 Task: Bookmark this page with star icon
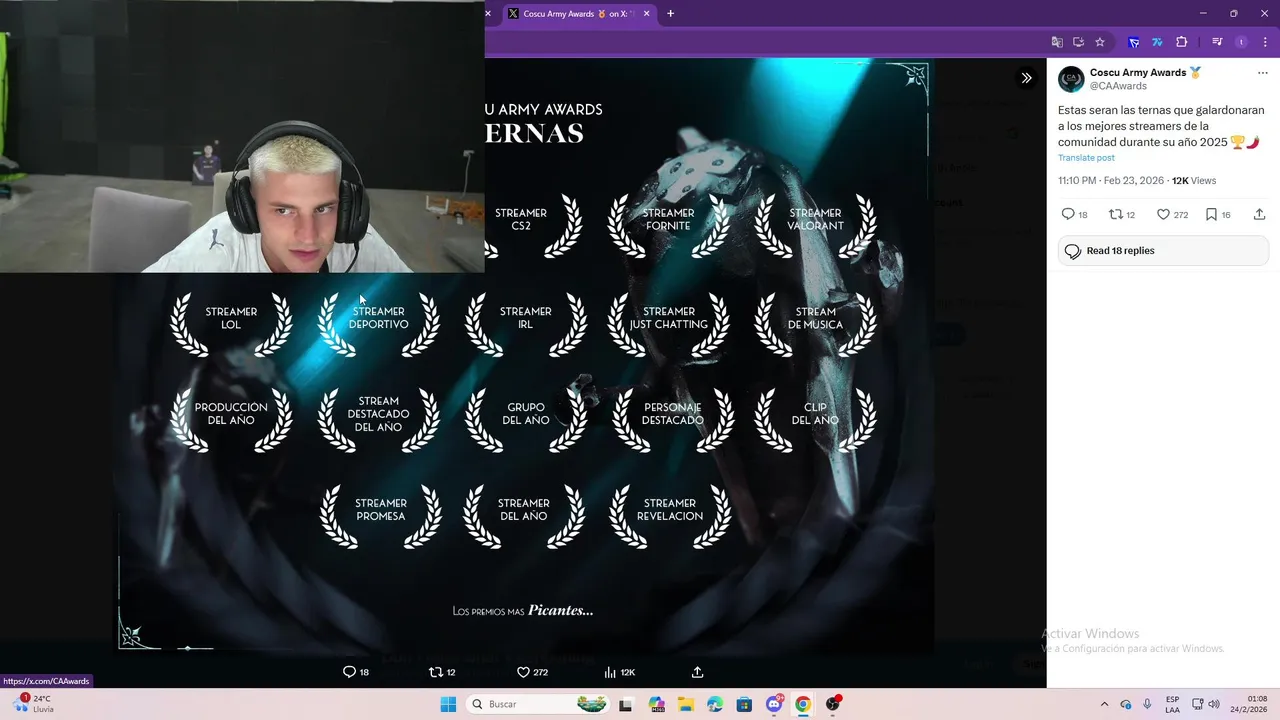pyautogui.click(x=1100, y=42)
